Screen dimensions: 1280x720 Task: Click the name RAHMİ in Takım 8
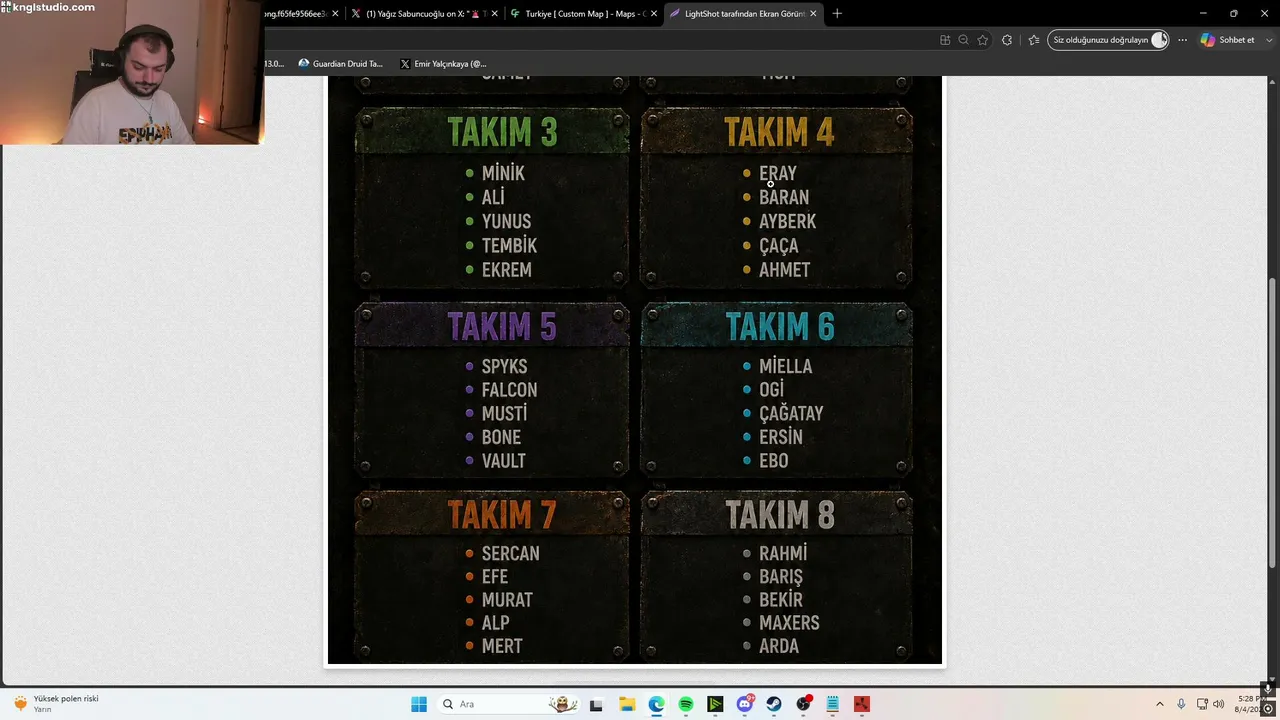pos(783,553)
